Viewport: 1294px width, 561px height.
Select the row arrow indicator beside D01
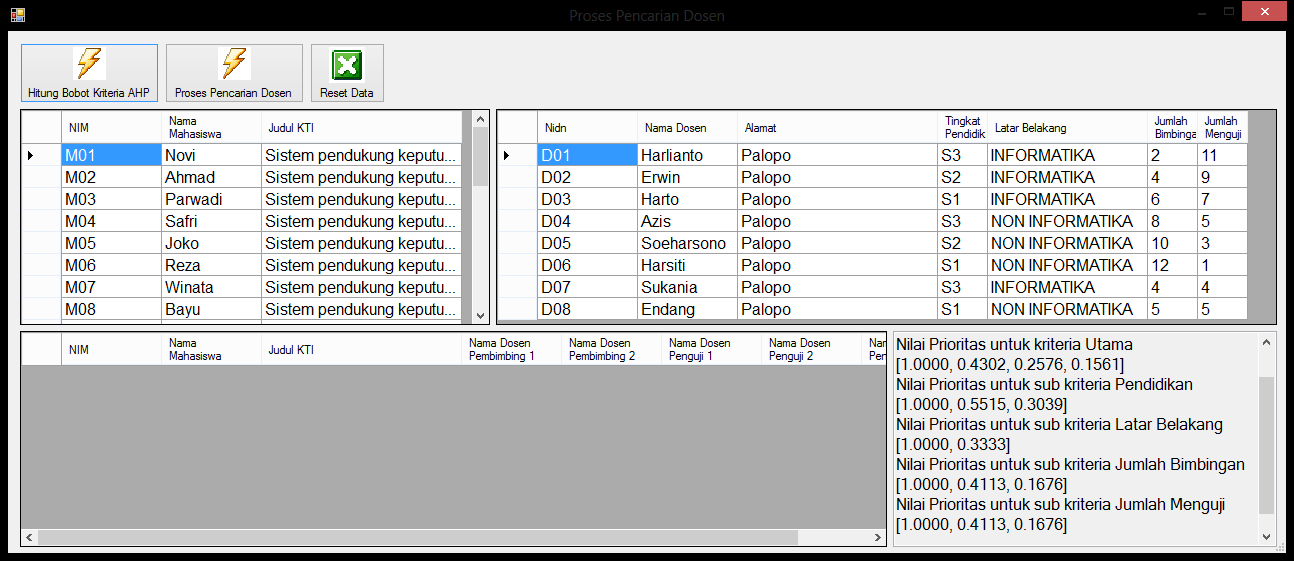[506, 155]
